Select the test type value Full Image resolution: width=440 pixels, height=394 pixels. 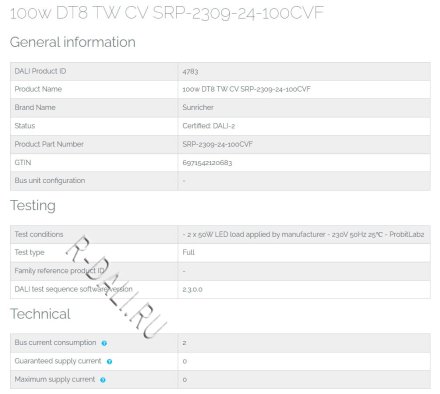tap(188, 252)
